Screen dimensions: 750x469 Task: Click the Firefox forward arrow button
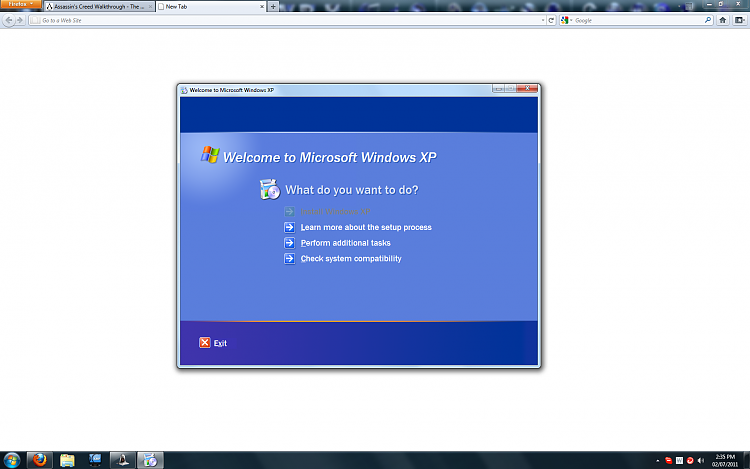(x=20, y=20)
